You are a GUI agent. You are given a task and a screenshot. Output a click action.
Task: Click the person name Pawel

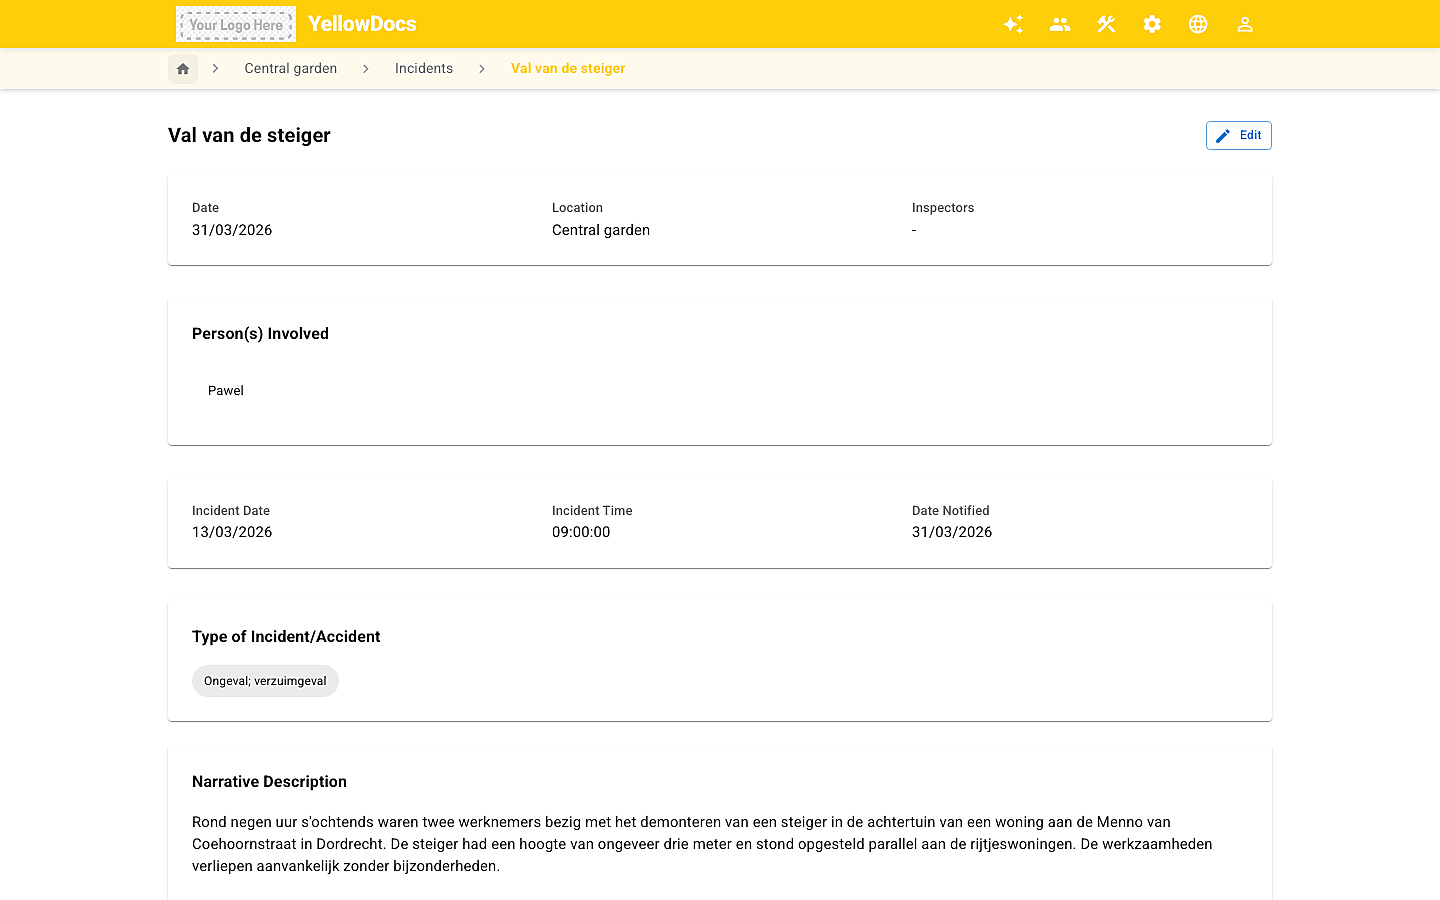point(226,391)
